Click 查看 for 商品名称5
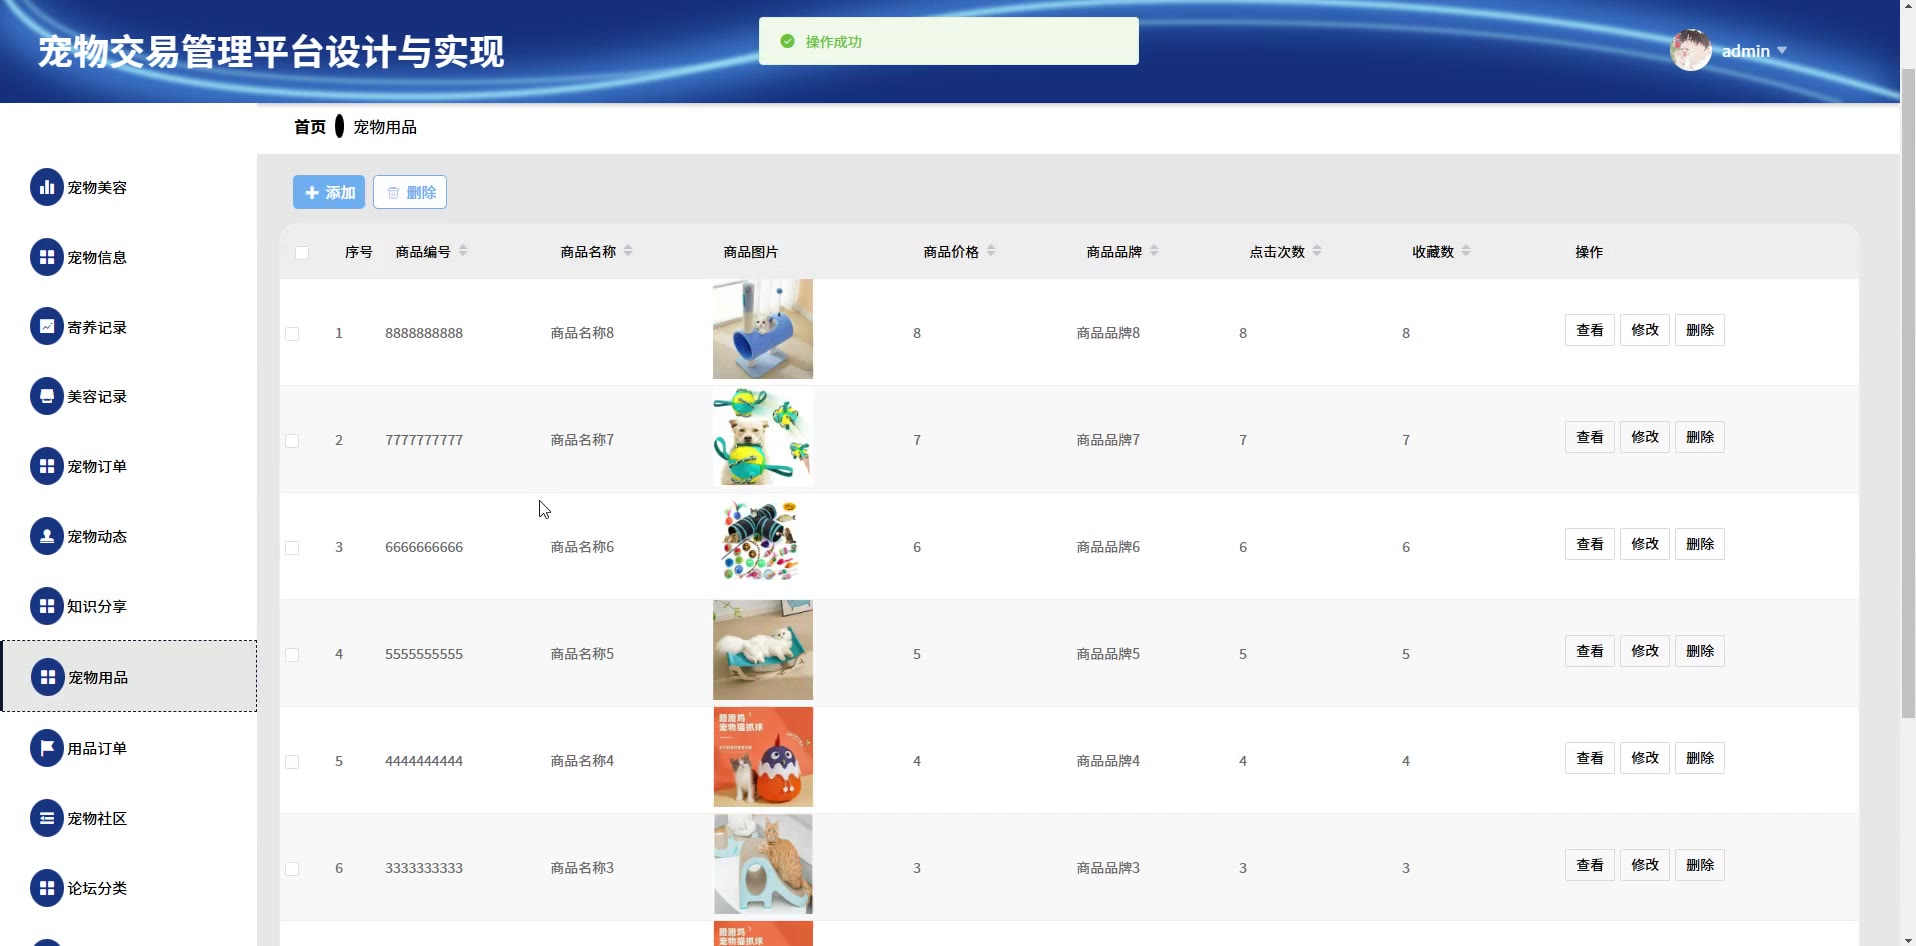Screen dimensions: 1916x946 click(x=1590, y=651)
